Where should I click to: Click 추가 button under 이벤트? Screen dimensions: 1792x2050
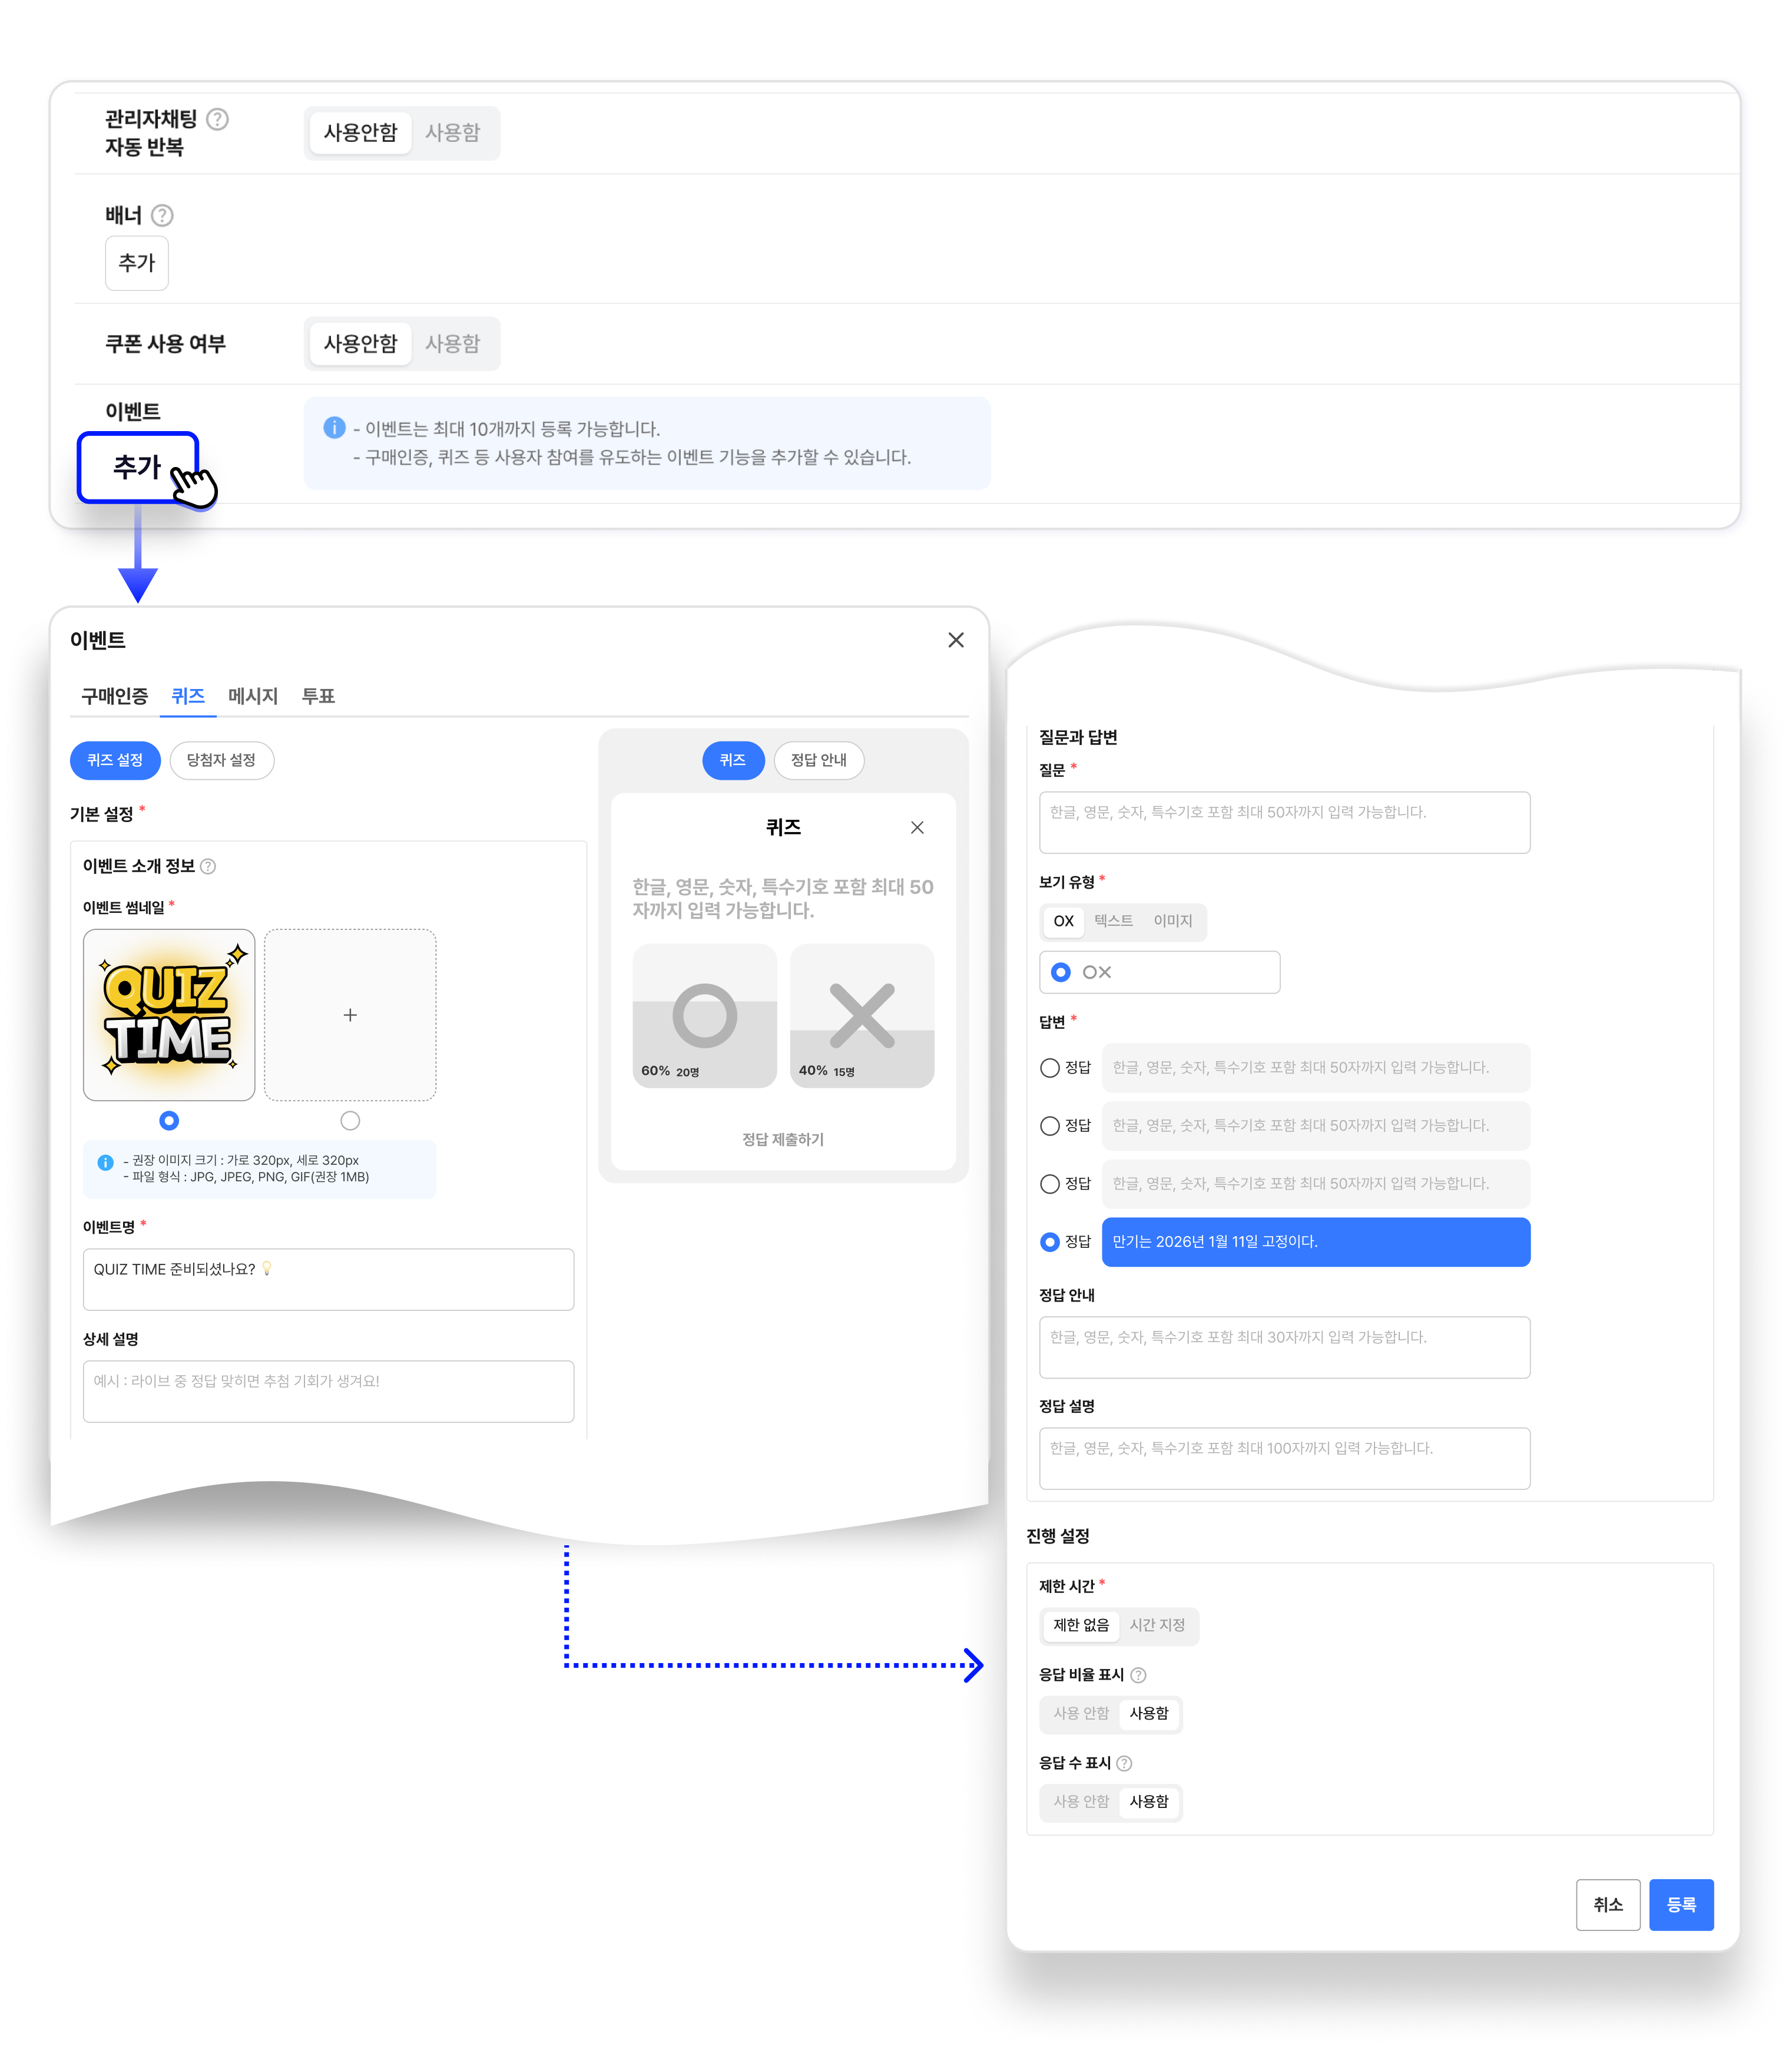pos(138,466)
